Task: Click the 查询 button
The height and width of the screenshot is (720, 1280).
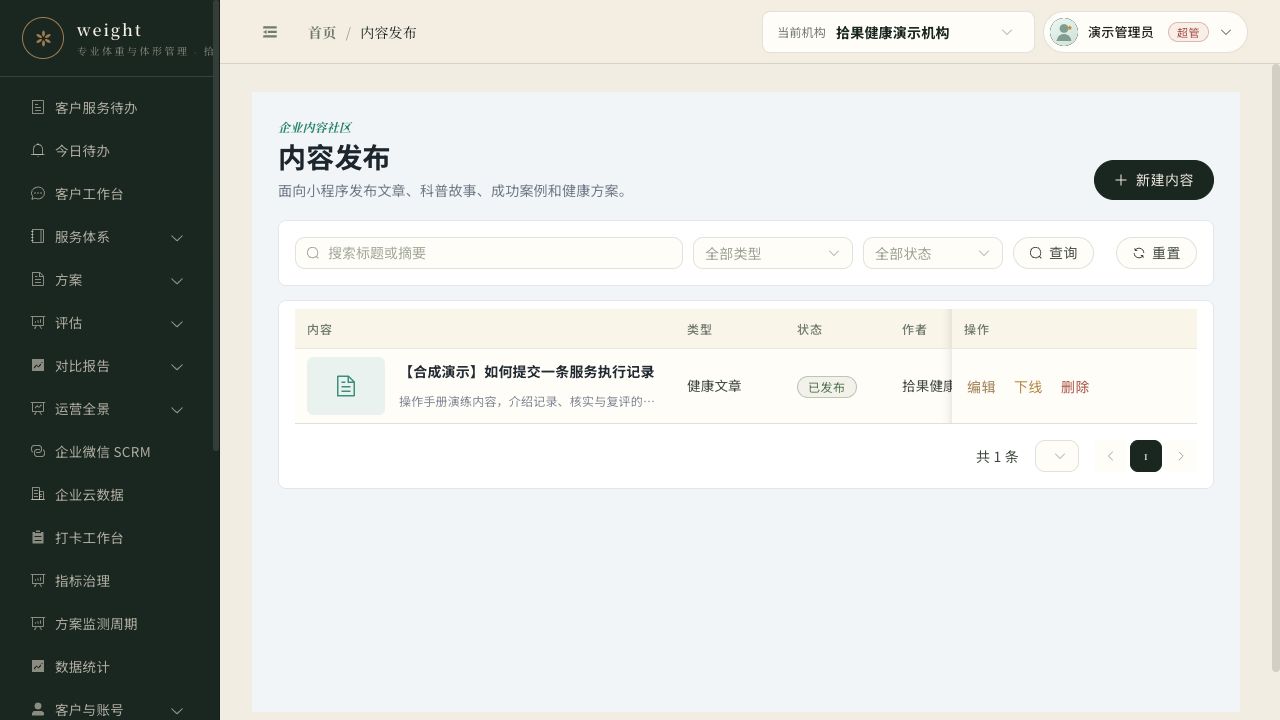Action: tap(1053, 253)
